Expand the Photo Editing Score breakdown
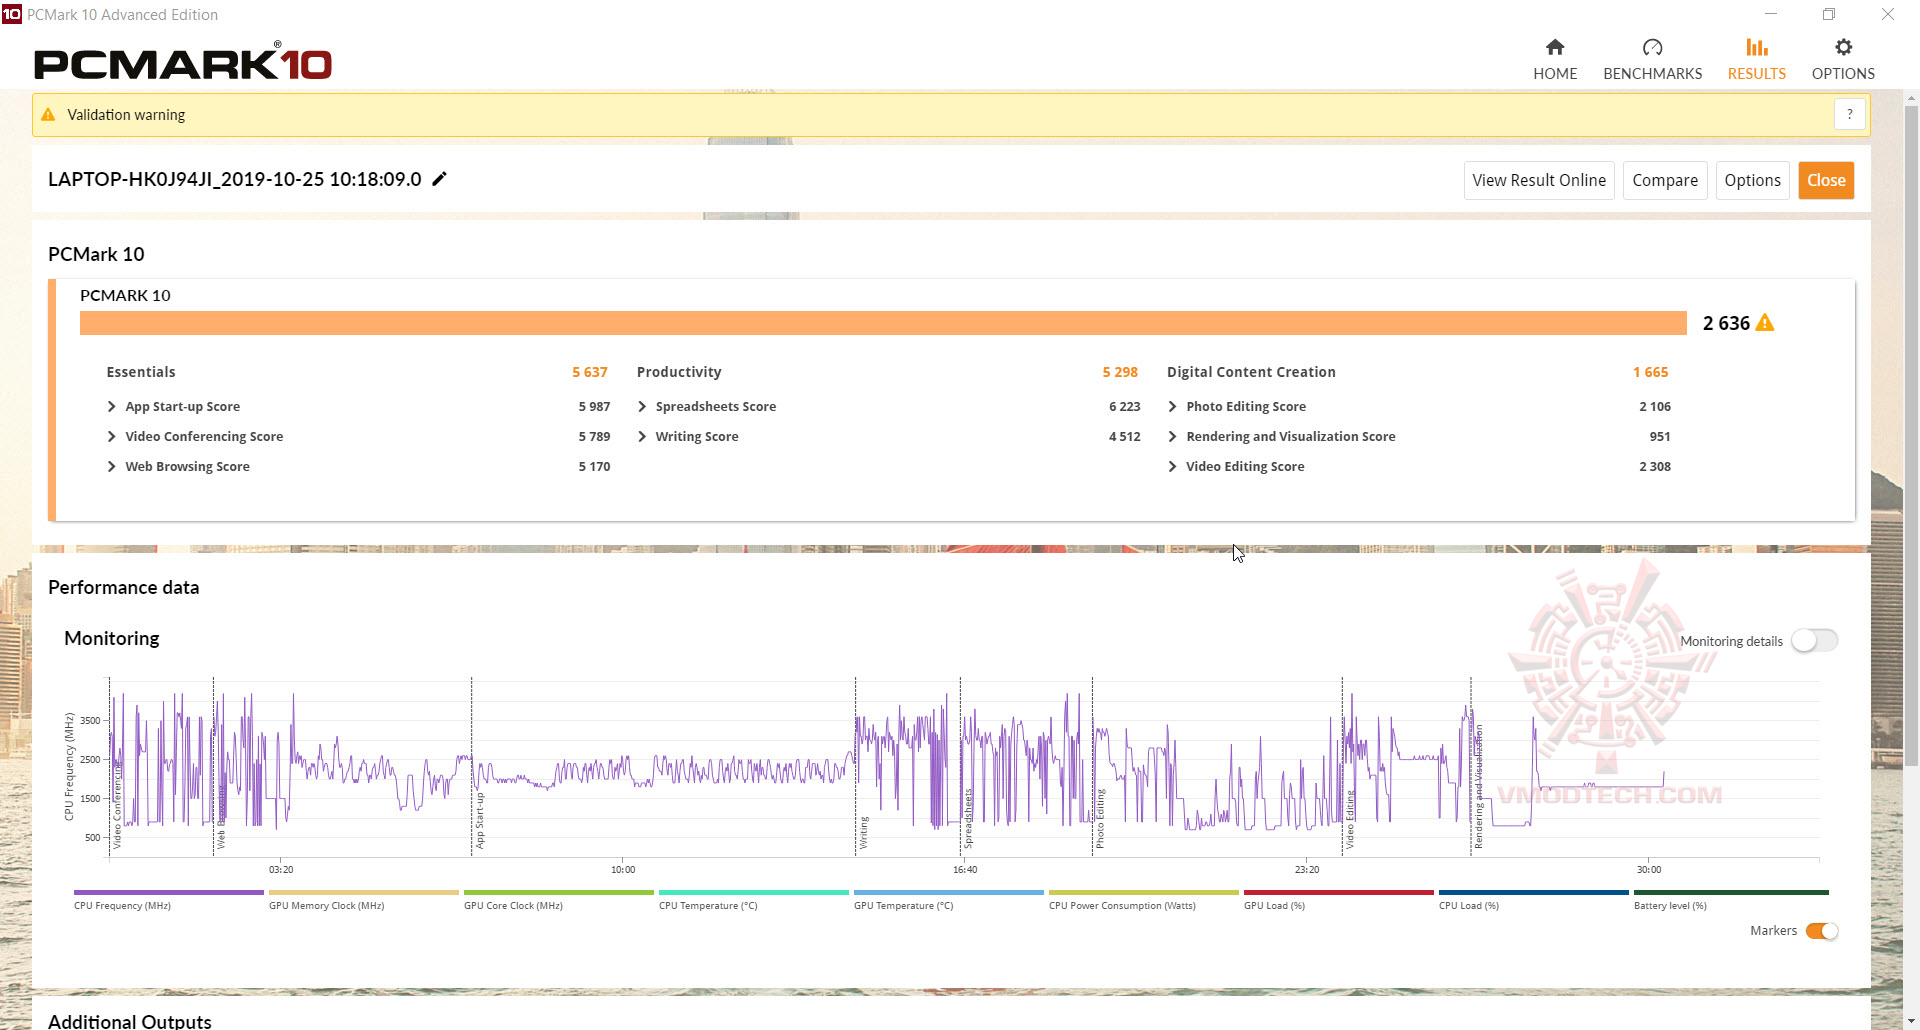This screenshot has height=1030, width=1920. (x=1172, y=407)
